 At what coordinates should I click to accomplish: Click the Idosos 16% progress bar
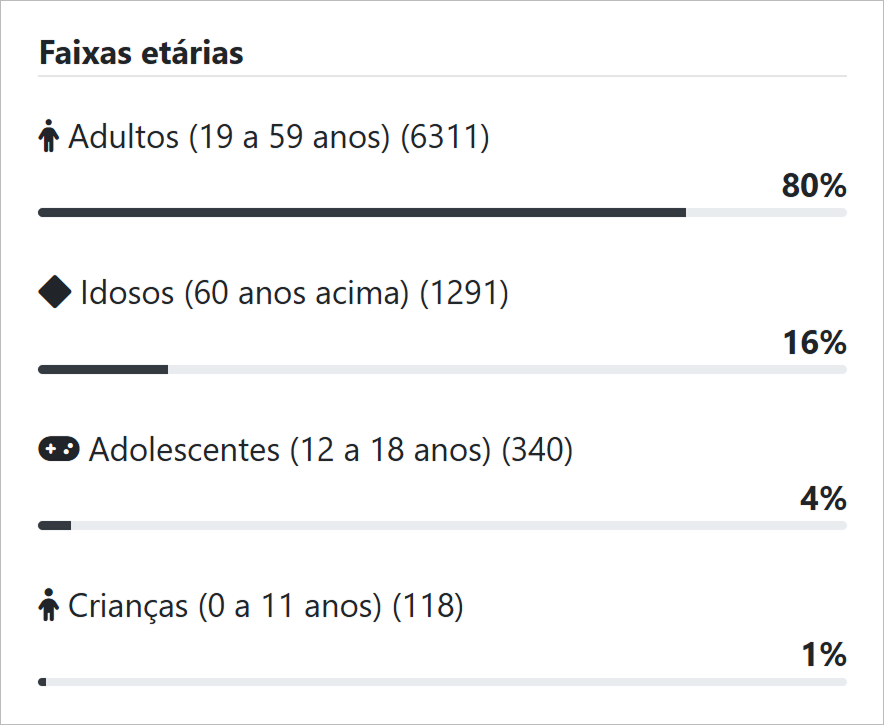click(x=442, y=369)
